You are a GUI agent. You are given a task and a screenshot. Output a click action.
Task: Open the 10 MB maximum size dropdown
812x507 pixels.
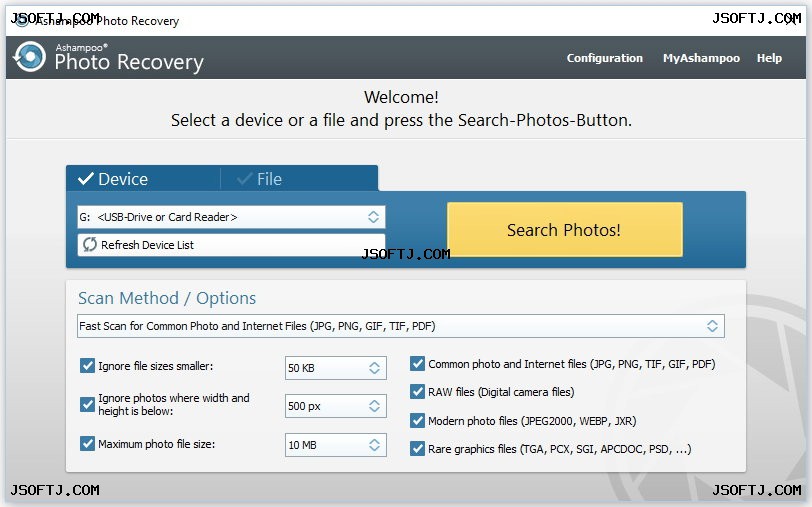click(336, 445)
